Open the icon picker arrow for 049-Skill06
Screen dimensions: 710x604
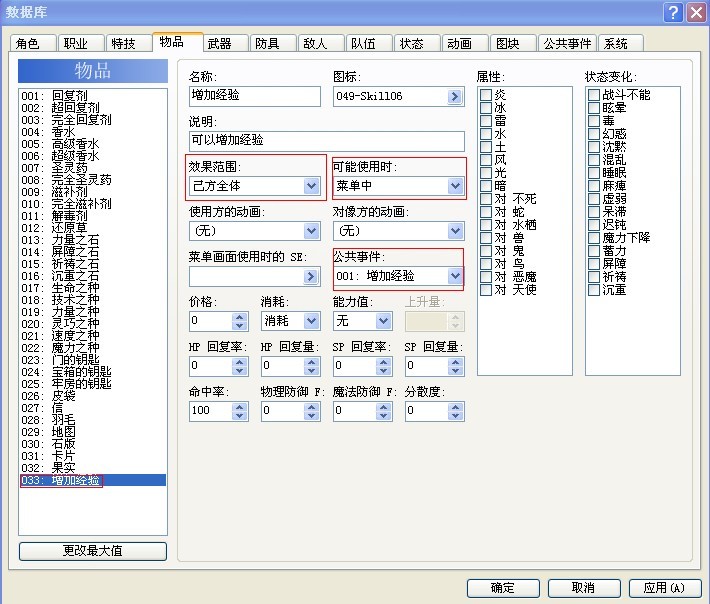point(455,96)
